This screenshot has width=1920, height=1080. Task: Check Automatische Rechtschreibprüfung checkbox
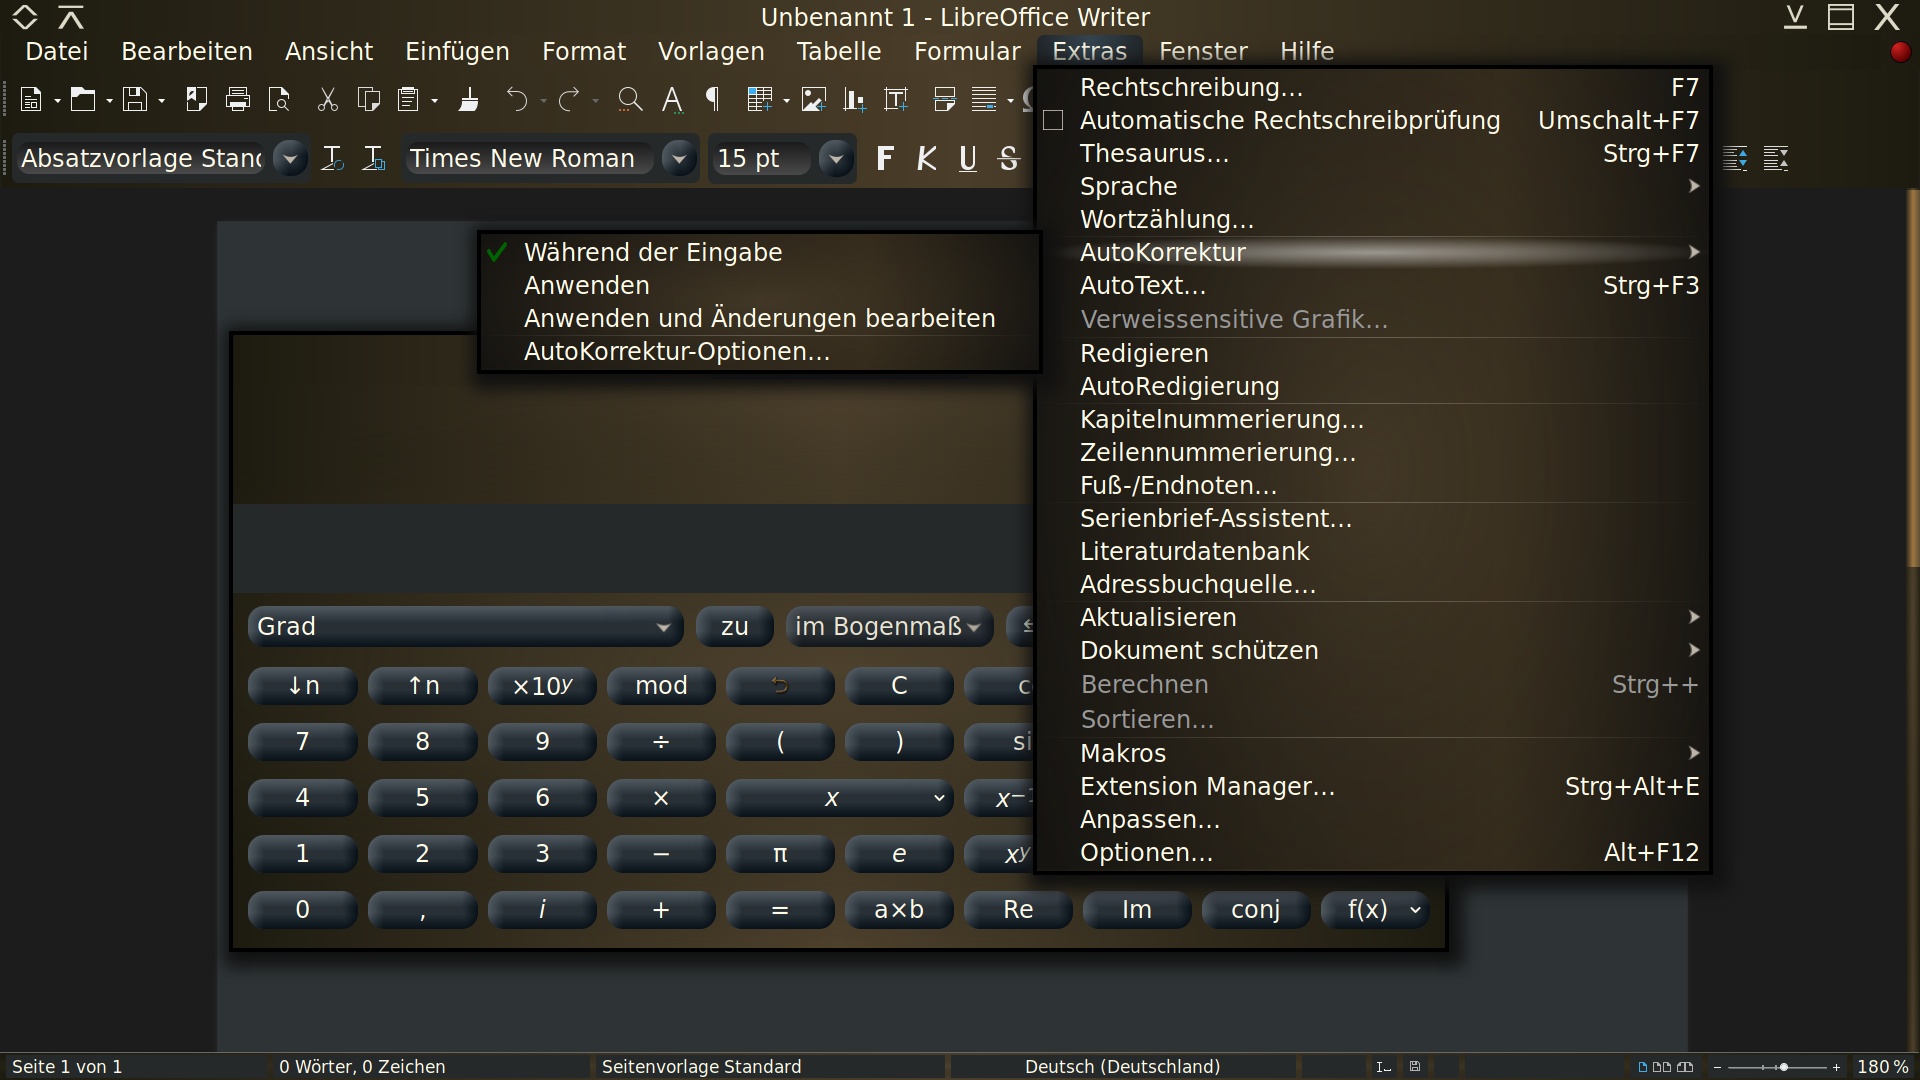(x=1052, y=121)
